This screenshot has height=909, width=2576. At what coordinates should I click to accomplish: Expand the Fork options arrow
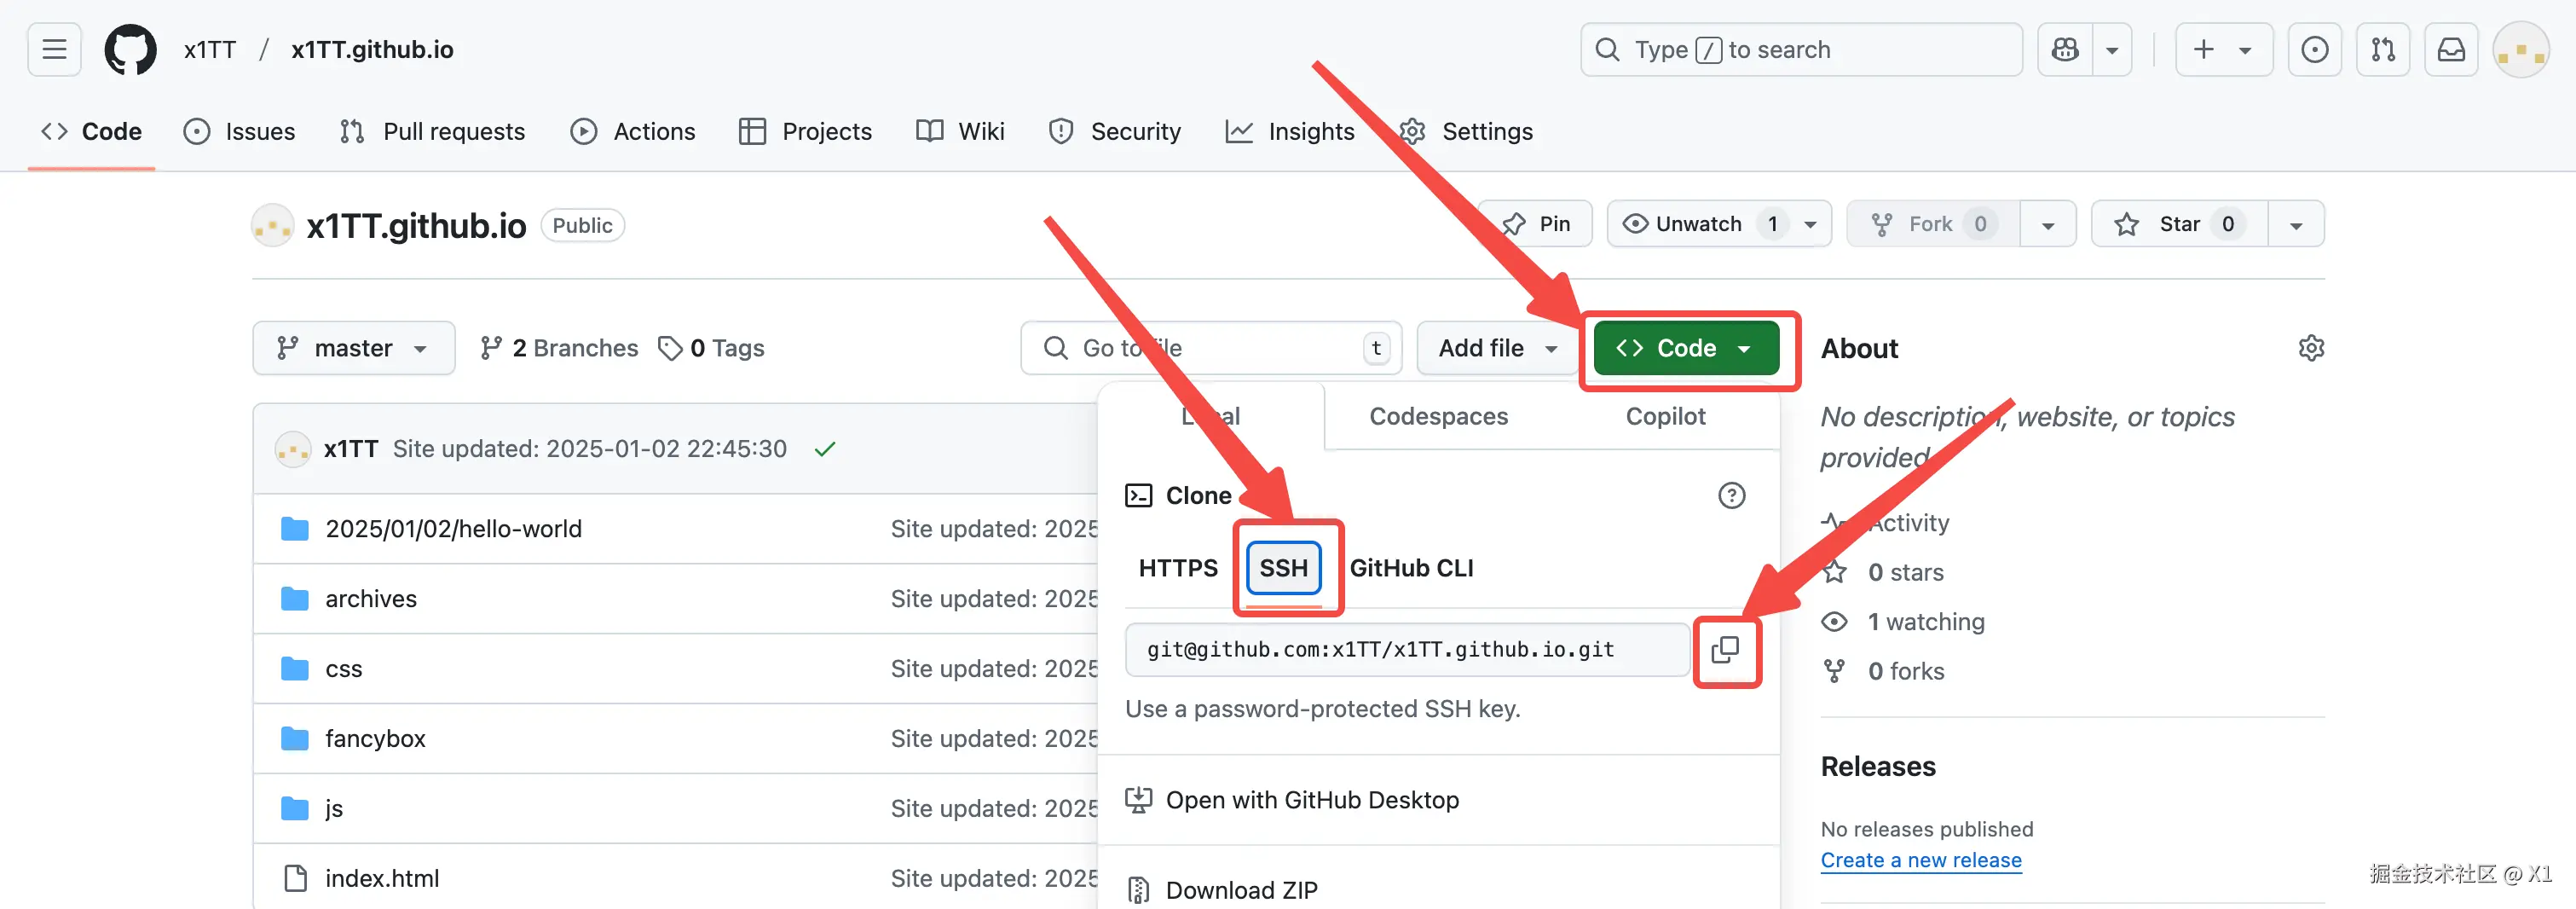coord(2048,224)
